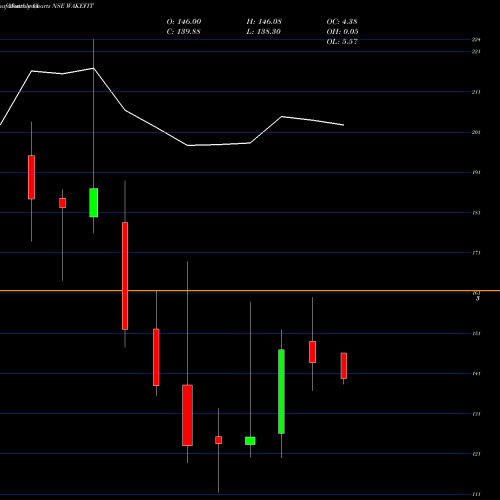Image resolution: width=500 pixels, height=500 pixels.
Task: Click the 191 price axis label
Action: click(x=476, y=173)
